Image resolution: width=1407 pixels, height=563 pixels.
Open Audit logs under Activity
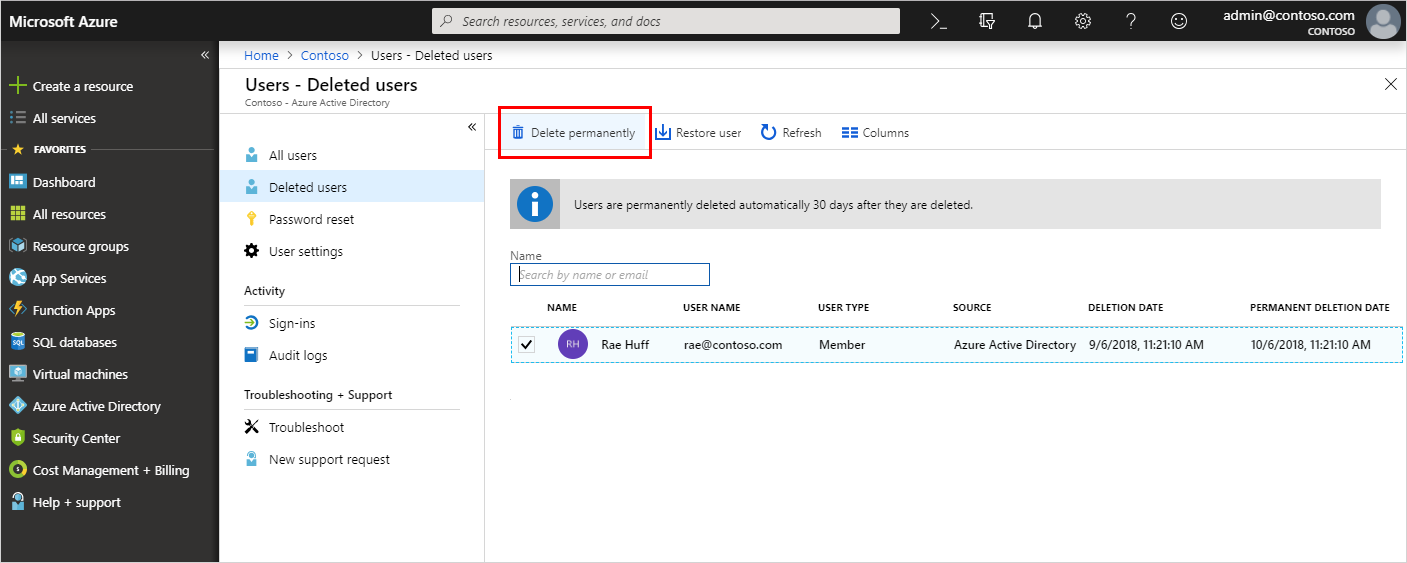tap(298, 355)
